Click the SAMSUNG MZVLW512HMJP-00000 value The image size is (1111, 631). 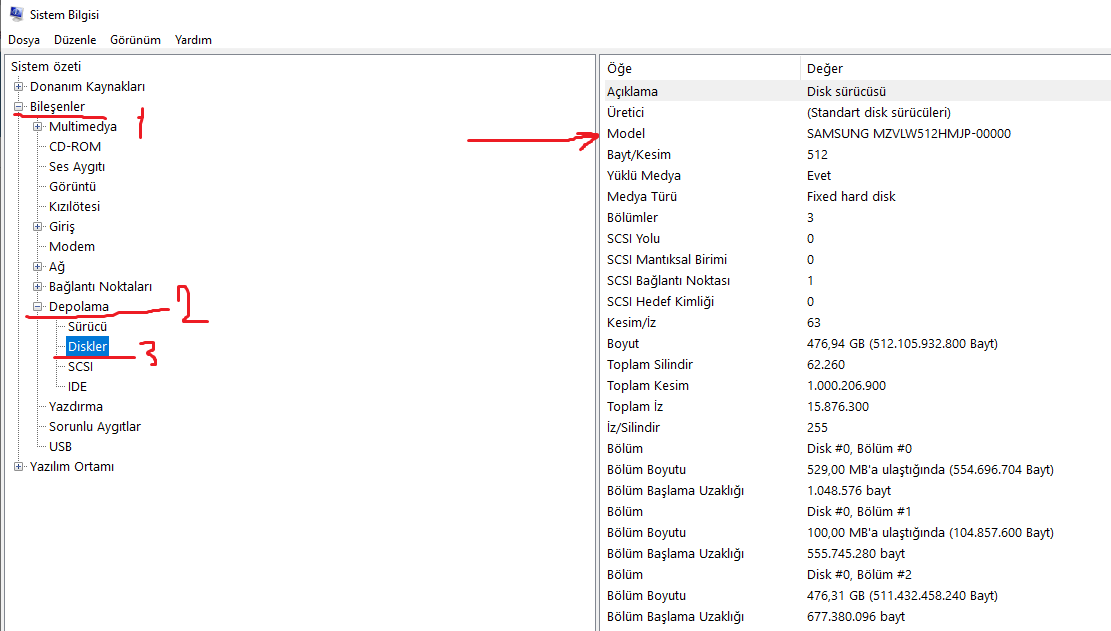click(908, 134)
